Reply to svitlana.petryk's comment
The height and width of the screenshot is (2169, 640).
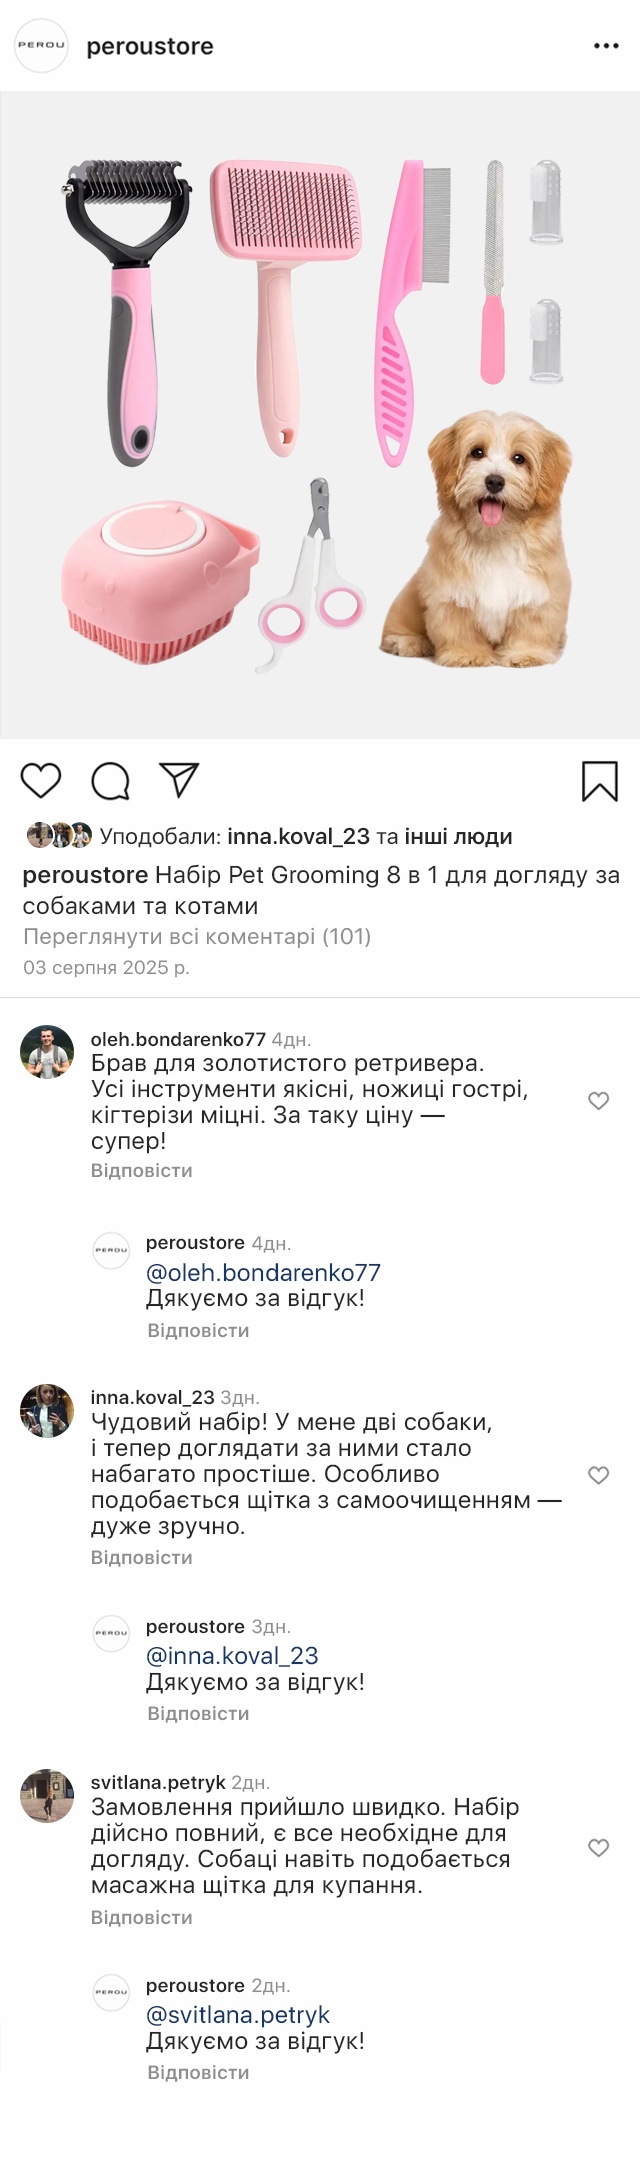pyautogui.click(x=142, y=1917)
